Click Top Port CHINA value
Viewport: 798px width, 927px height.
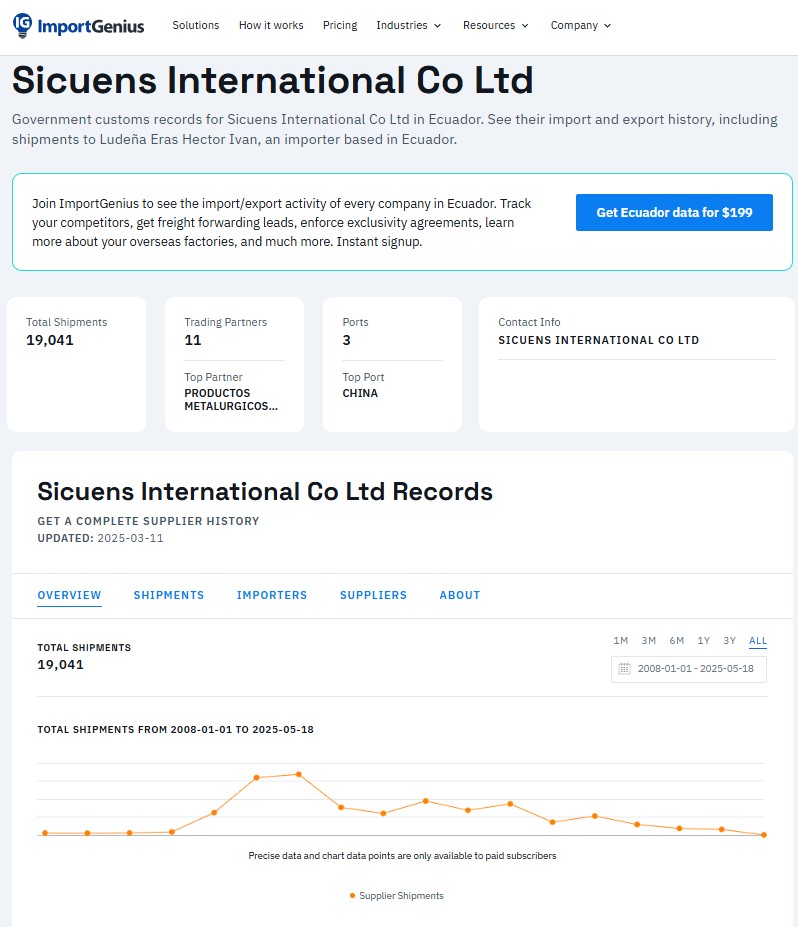[x=360, y=393]
